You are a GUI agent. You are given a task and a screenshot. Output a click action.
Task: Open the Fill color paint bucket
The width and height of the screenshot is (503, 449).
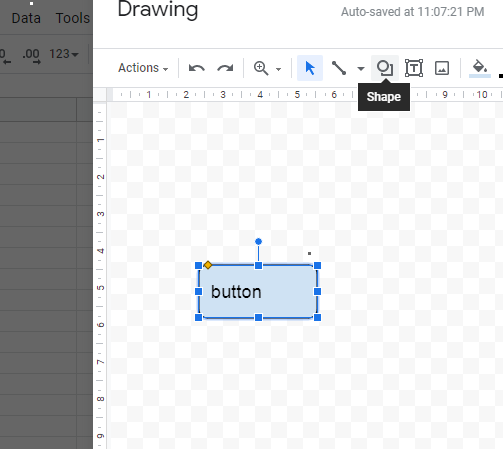click(480, 68)
